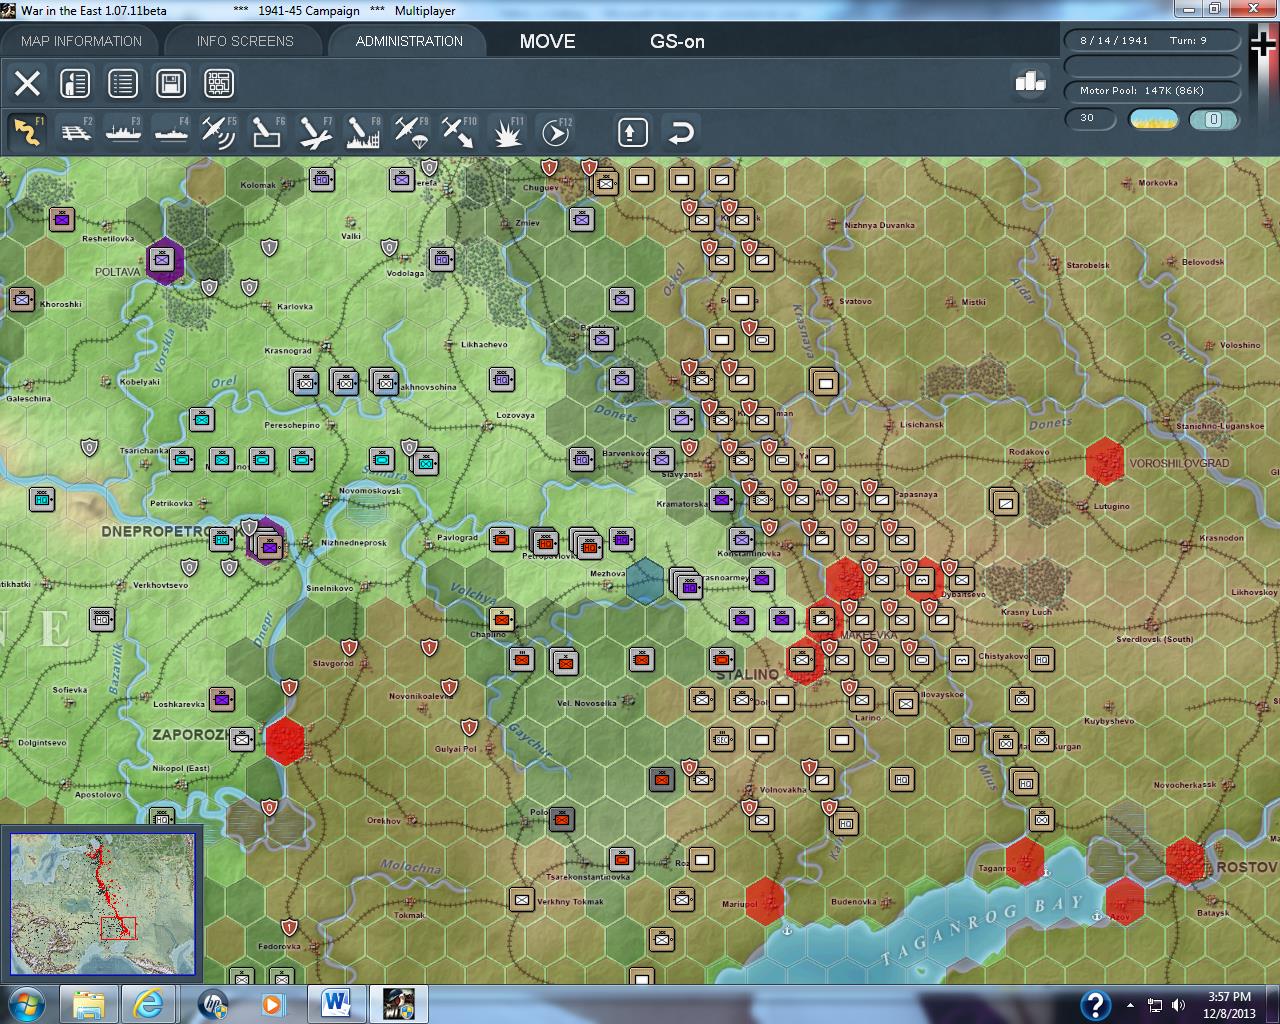1280x1024 pixels.
Task: Select the unit at Khoroshki
Action: coord(21,299)
